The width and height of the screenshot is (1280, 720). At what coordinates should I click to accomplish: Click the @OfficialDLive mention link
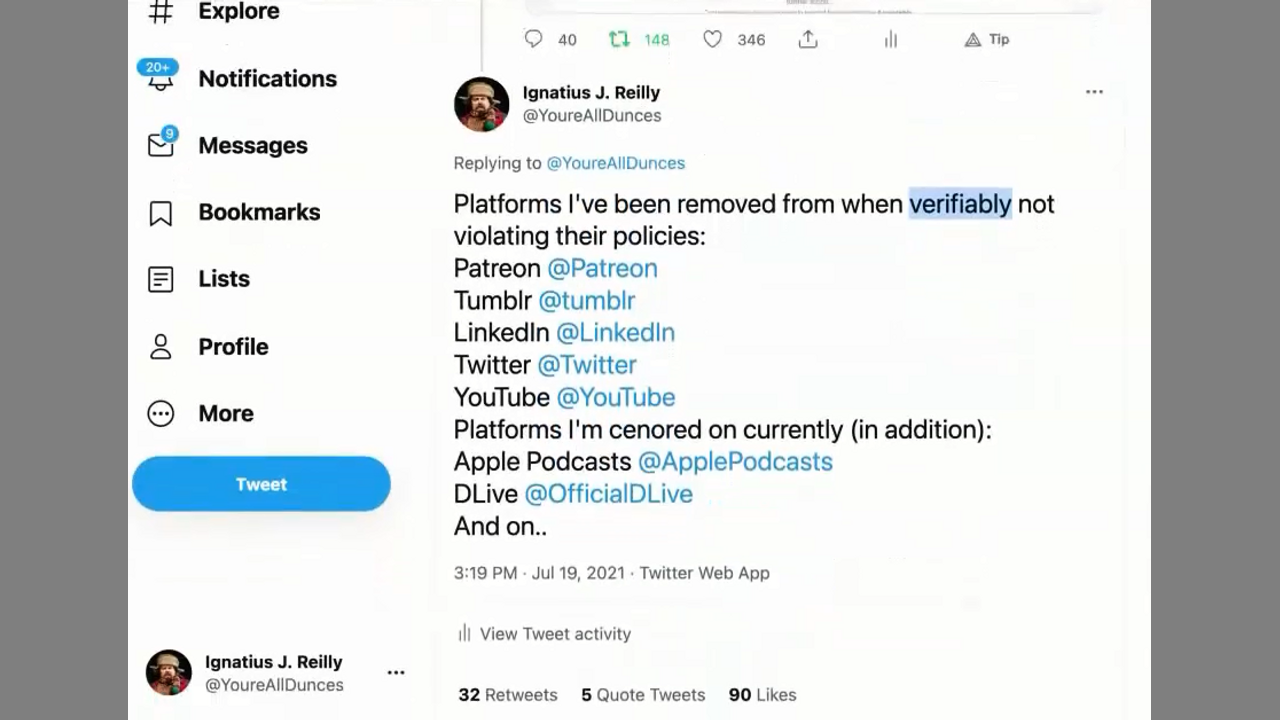coord(608,493)
